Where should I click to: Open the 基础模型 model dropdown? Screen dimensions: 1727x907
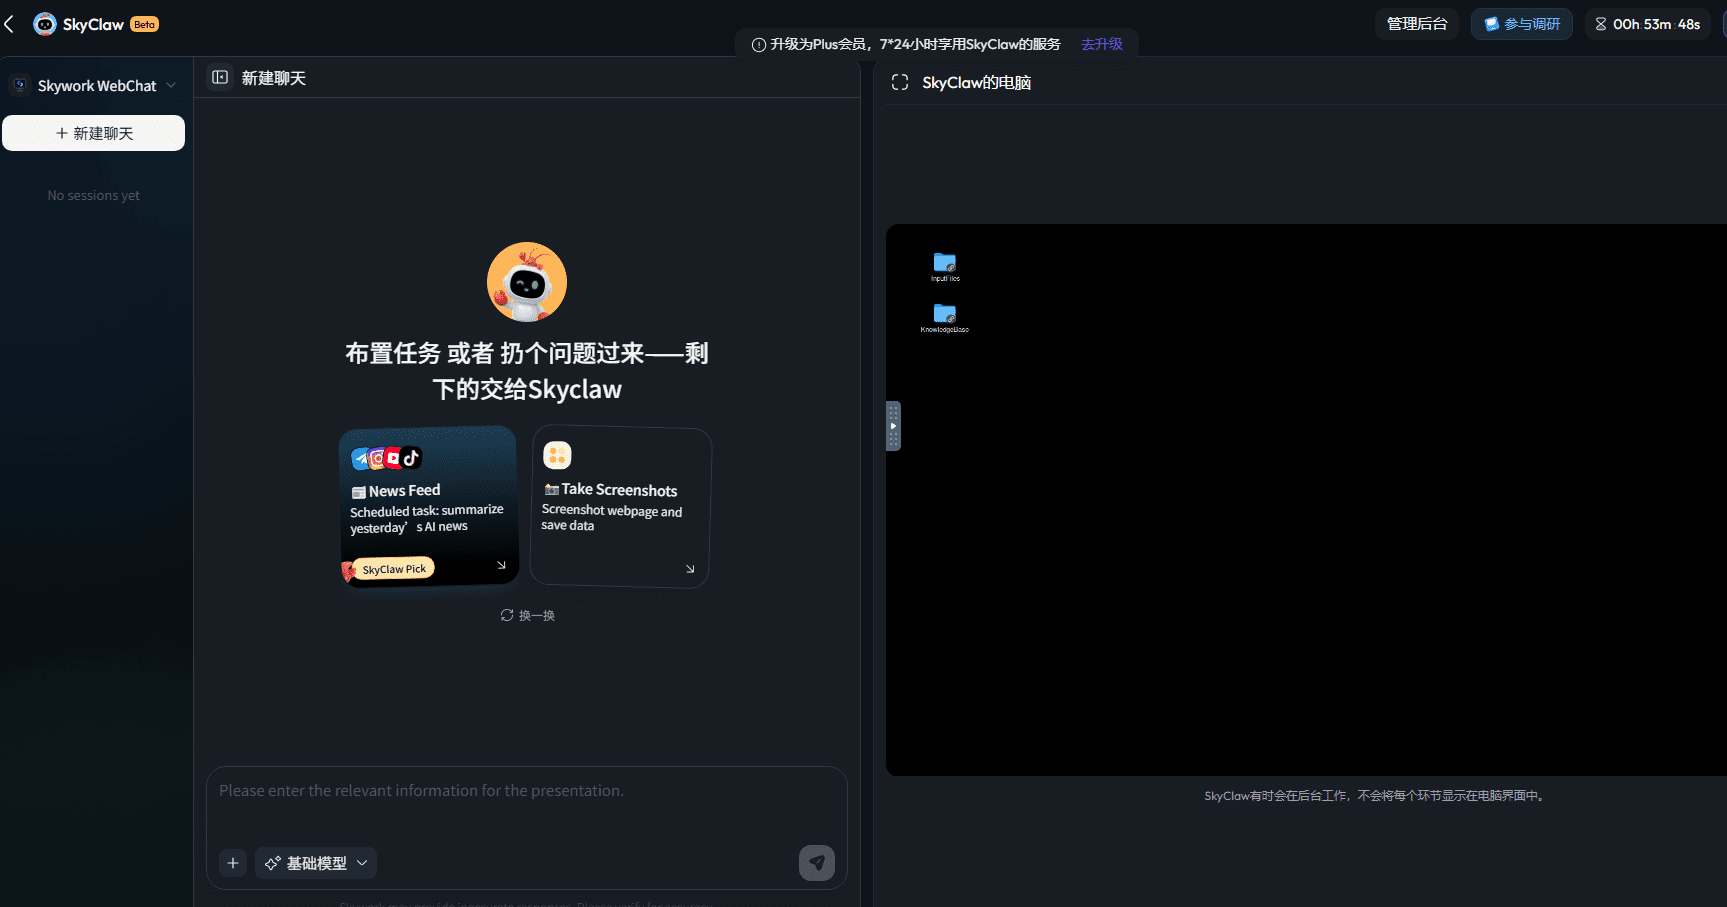pos(316,863)
